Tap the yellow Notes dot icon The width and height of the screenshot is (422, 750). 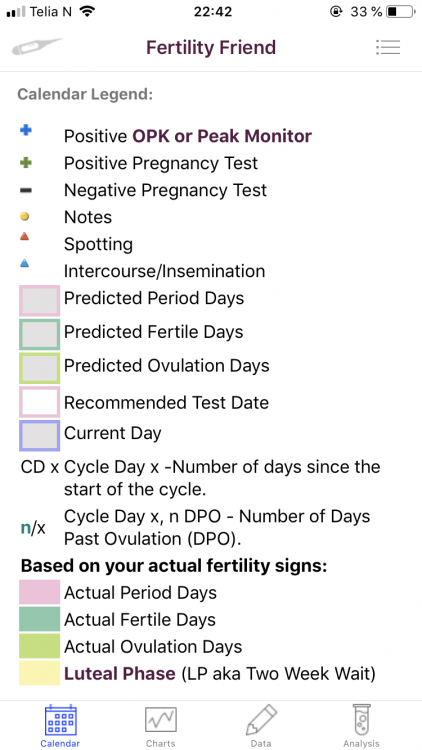(x=25, y=217)
